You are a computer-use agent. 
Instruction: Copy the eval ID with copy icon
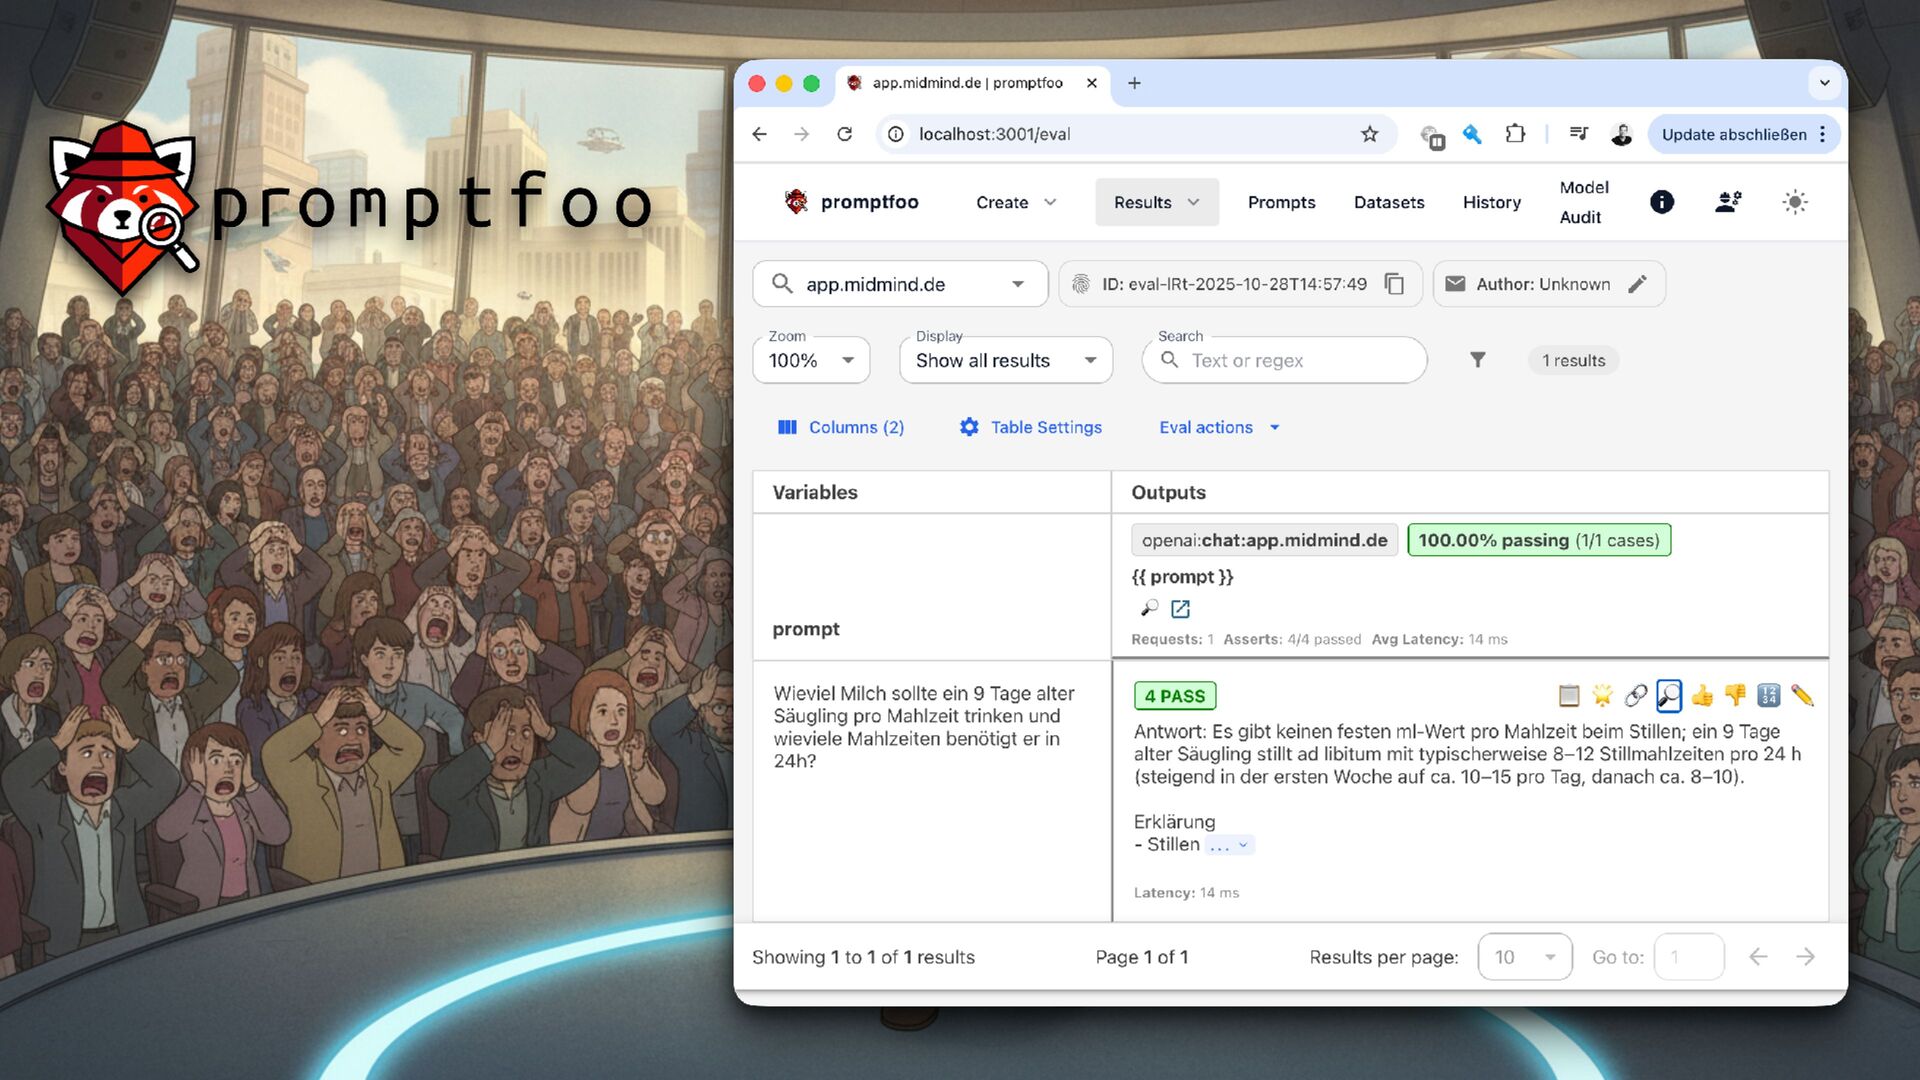(x=1394, y=284)
